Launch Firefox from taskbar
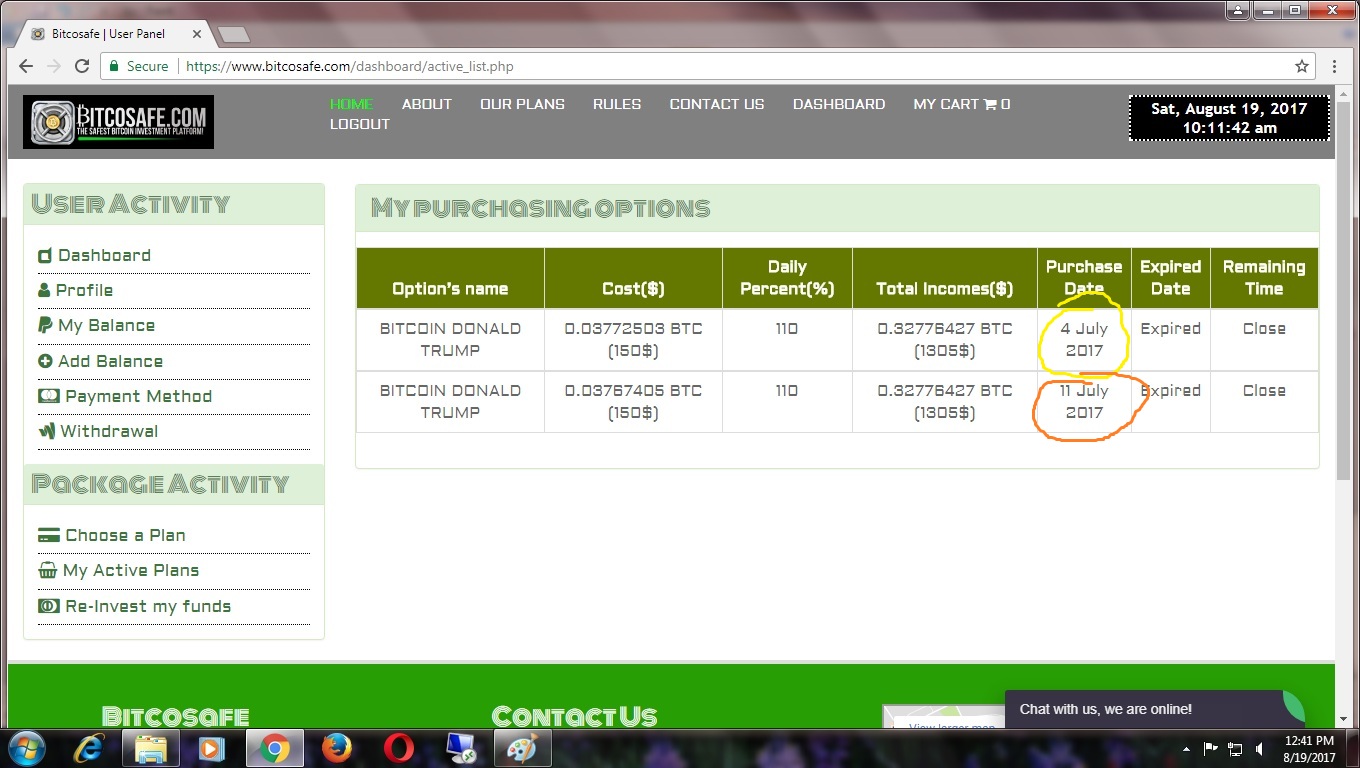1360x768 pixels. point(337,748)
